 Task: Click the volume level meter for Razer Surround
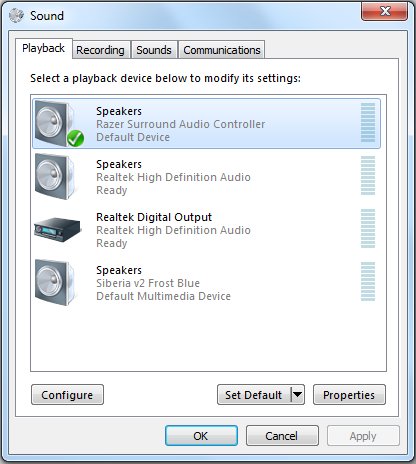point(368,123)
